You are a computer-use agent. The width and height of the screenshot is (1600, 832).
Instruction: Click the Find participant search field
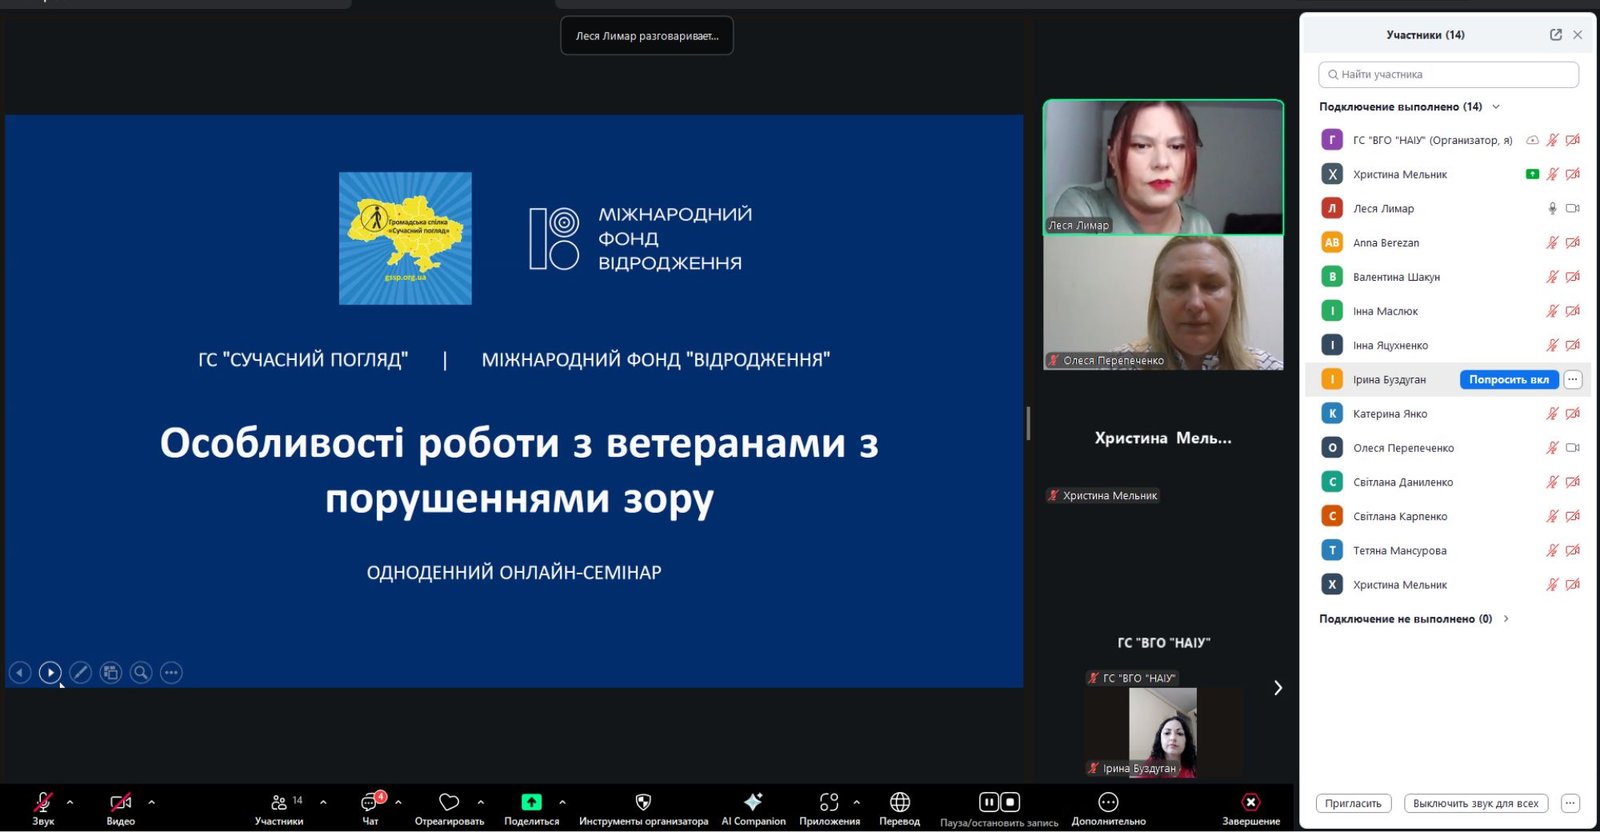click(x=1448, y=75)
